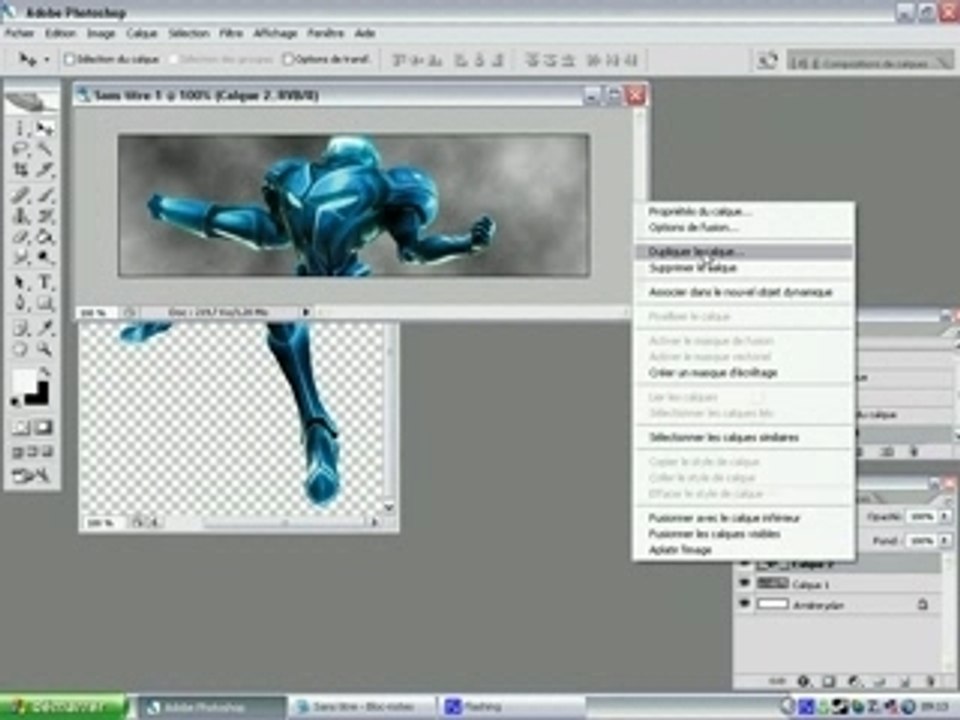
Task: Click scroll-down arrow of lower document window
Action: coord(388,507)
